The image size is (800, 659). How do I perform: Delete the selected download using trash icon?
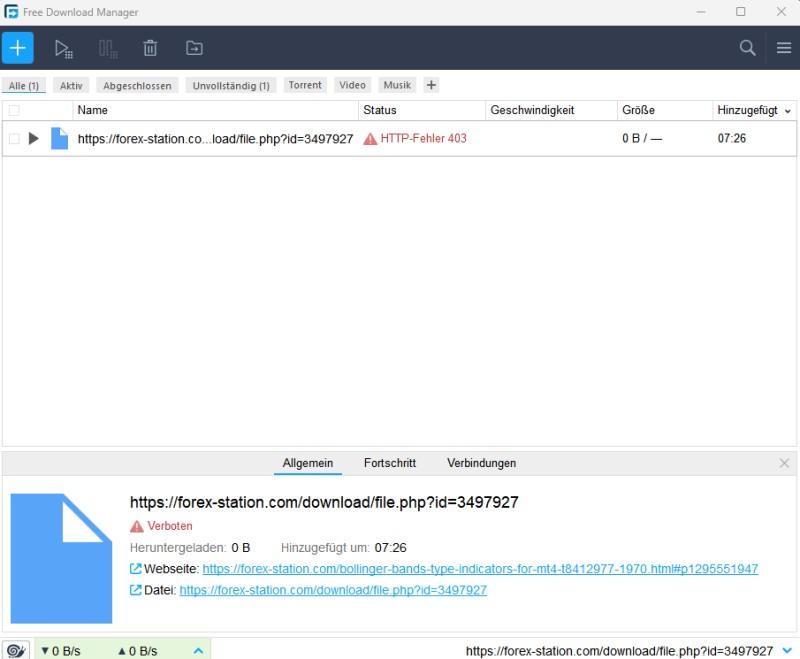point(150,48)
